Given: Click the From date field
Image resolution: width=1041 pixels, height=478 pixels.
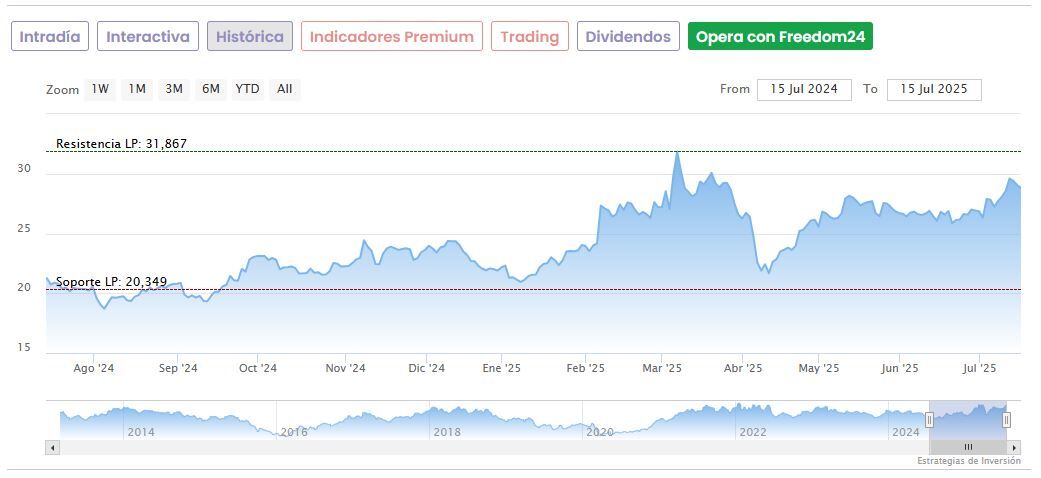Looking at the screenshot, I should point(804,89).
